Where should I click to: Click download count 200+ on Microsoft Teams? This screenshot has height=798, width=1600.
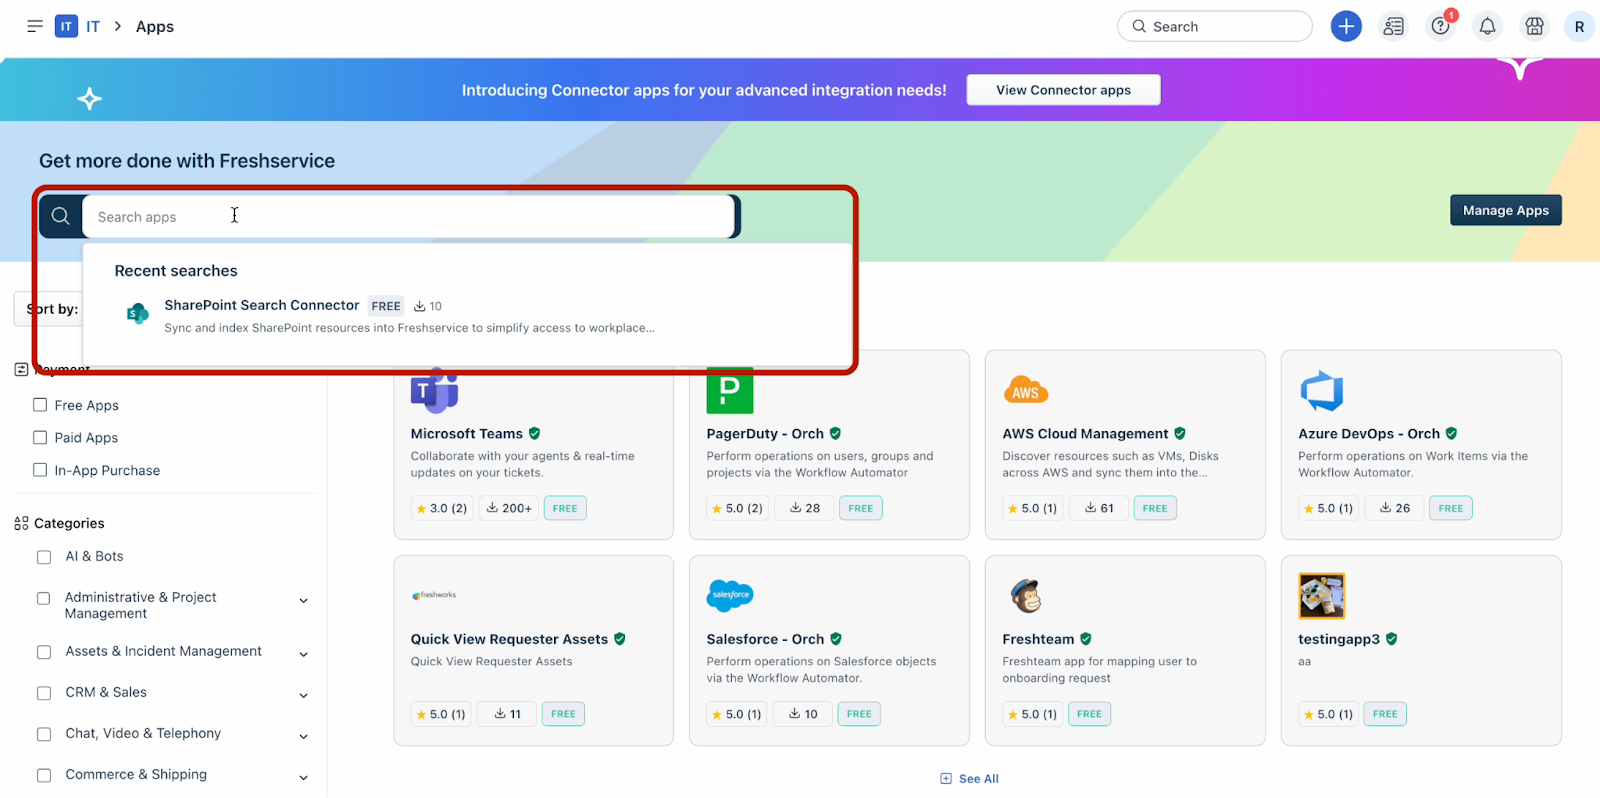[x=510, y=508]
